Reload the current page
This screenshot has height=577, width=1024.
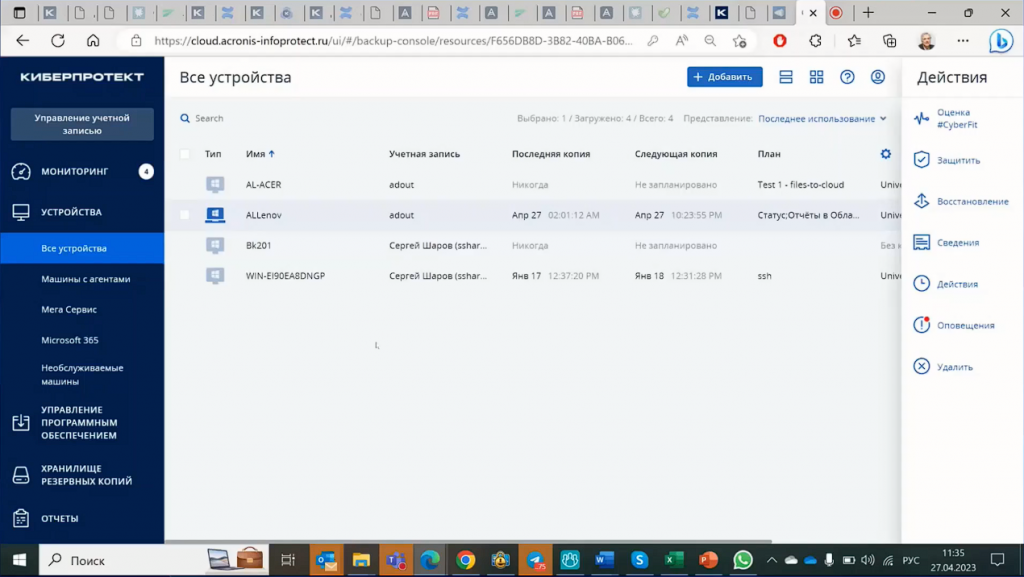pos(58,40)
